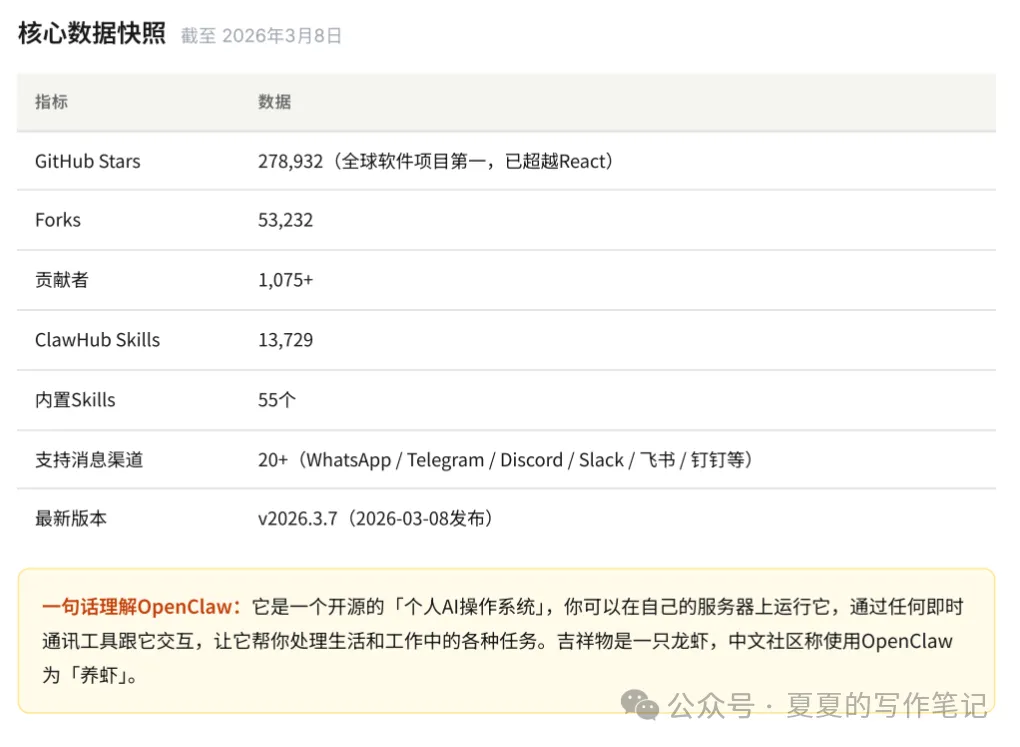Click the value 1,075+
This screenshot has height=747, width=1020.
pyautogui.click(x=286, y=280)
